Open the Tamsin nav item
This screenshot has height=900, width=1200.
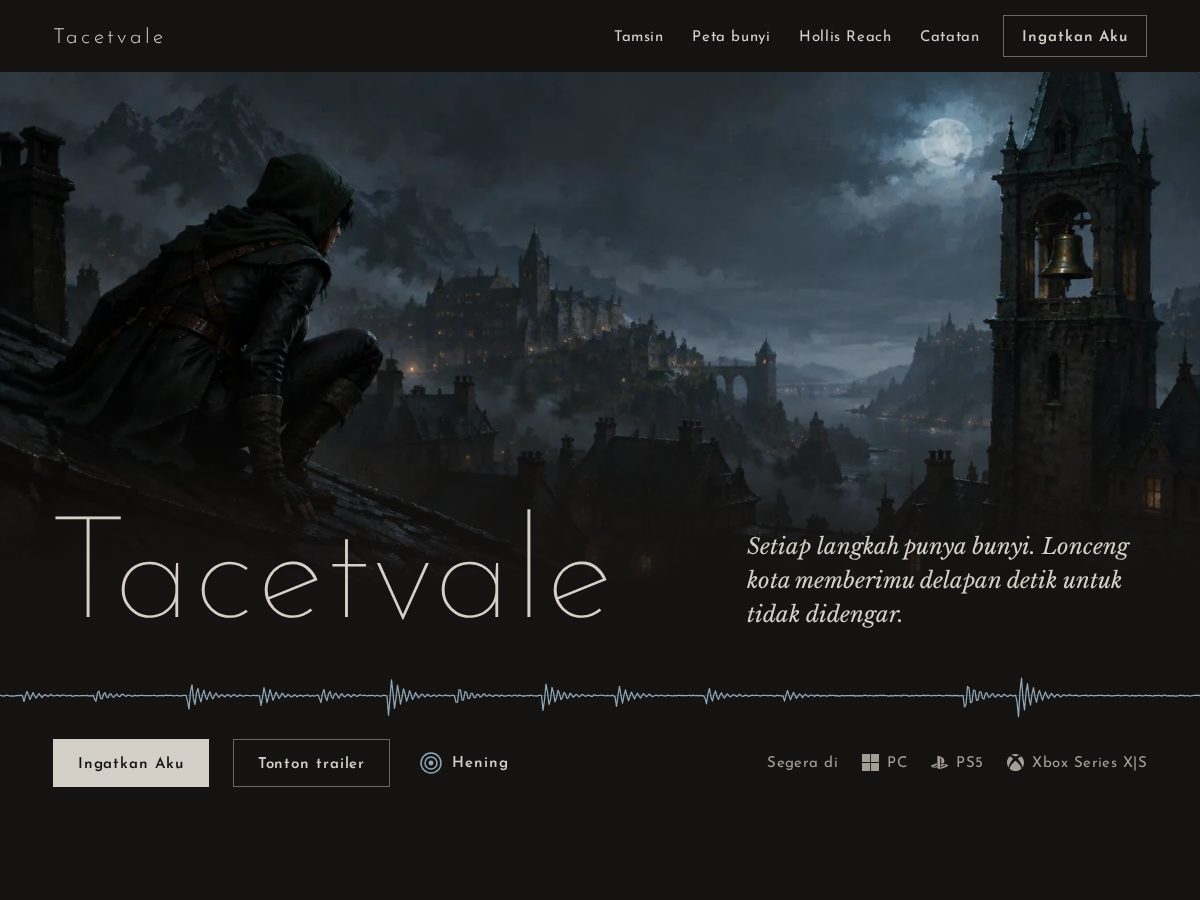(639, 37)
